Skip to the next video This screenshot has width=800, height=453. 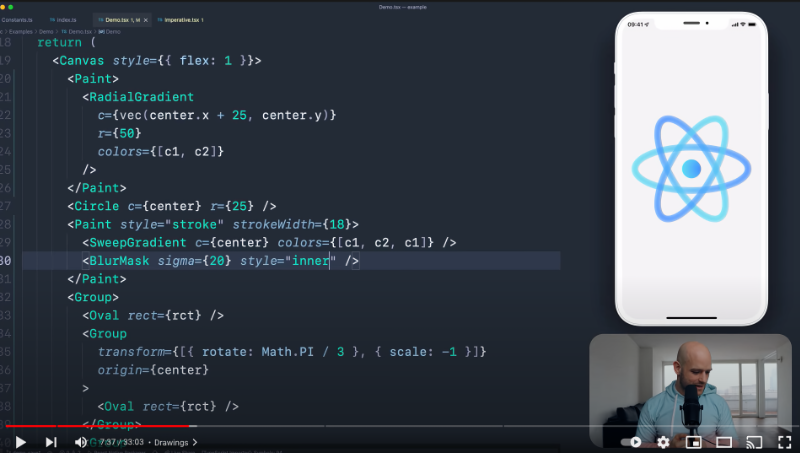tap(51, 442)
